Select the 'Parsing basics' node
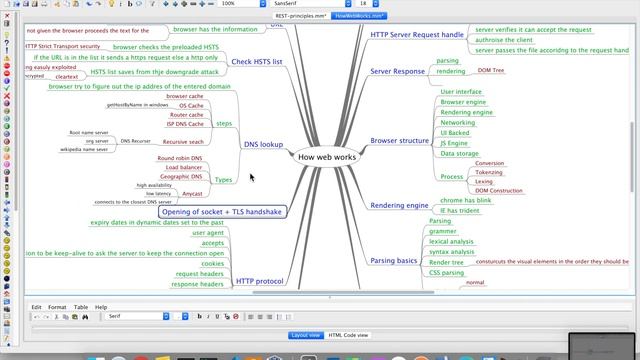This screenshot has width=640, height=360. (x=393, y=260)
